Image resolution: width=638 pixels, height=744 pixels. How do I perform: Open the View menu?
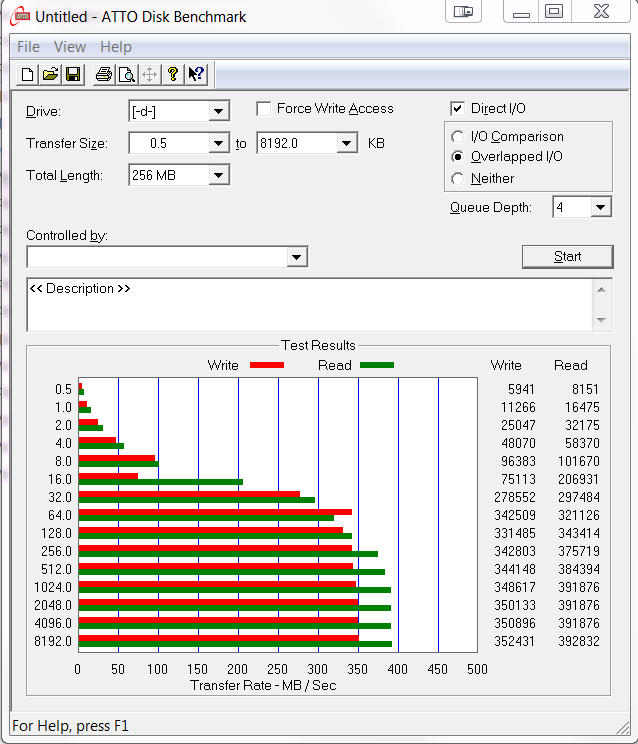[x=70, y=47]
